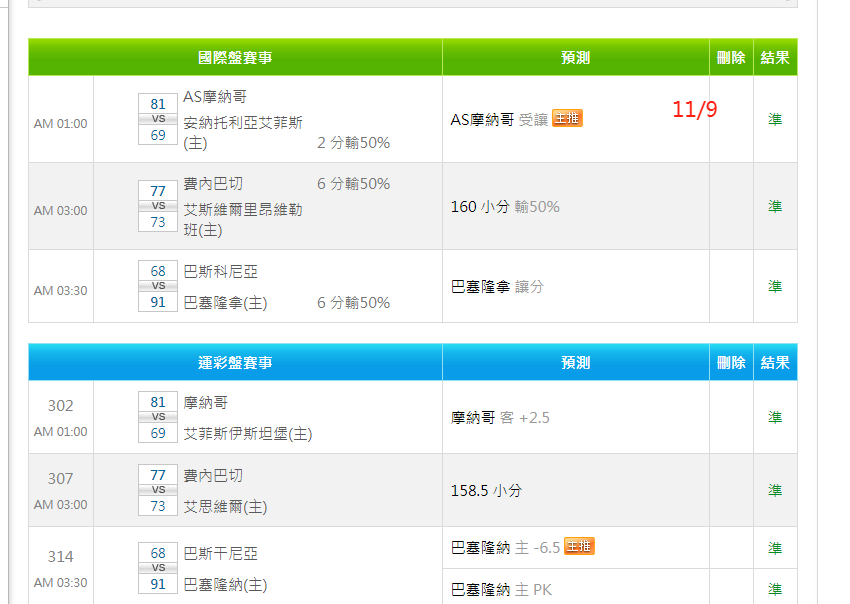Screen dimensions: 850x604
Task: Click the 2 分輸50% text
Action: pos(353,143)
